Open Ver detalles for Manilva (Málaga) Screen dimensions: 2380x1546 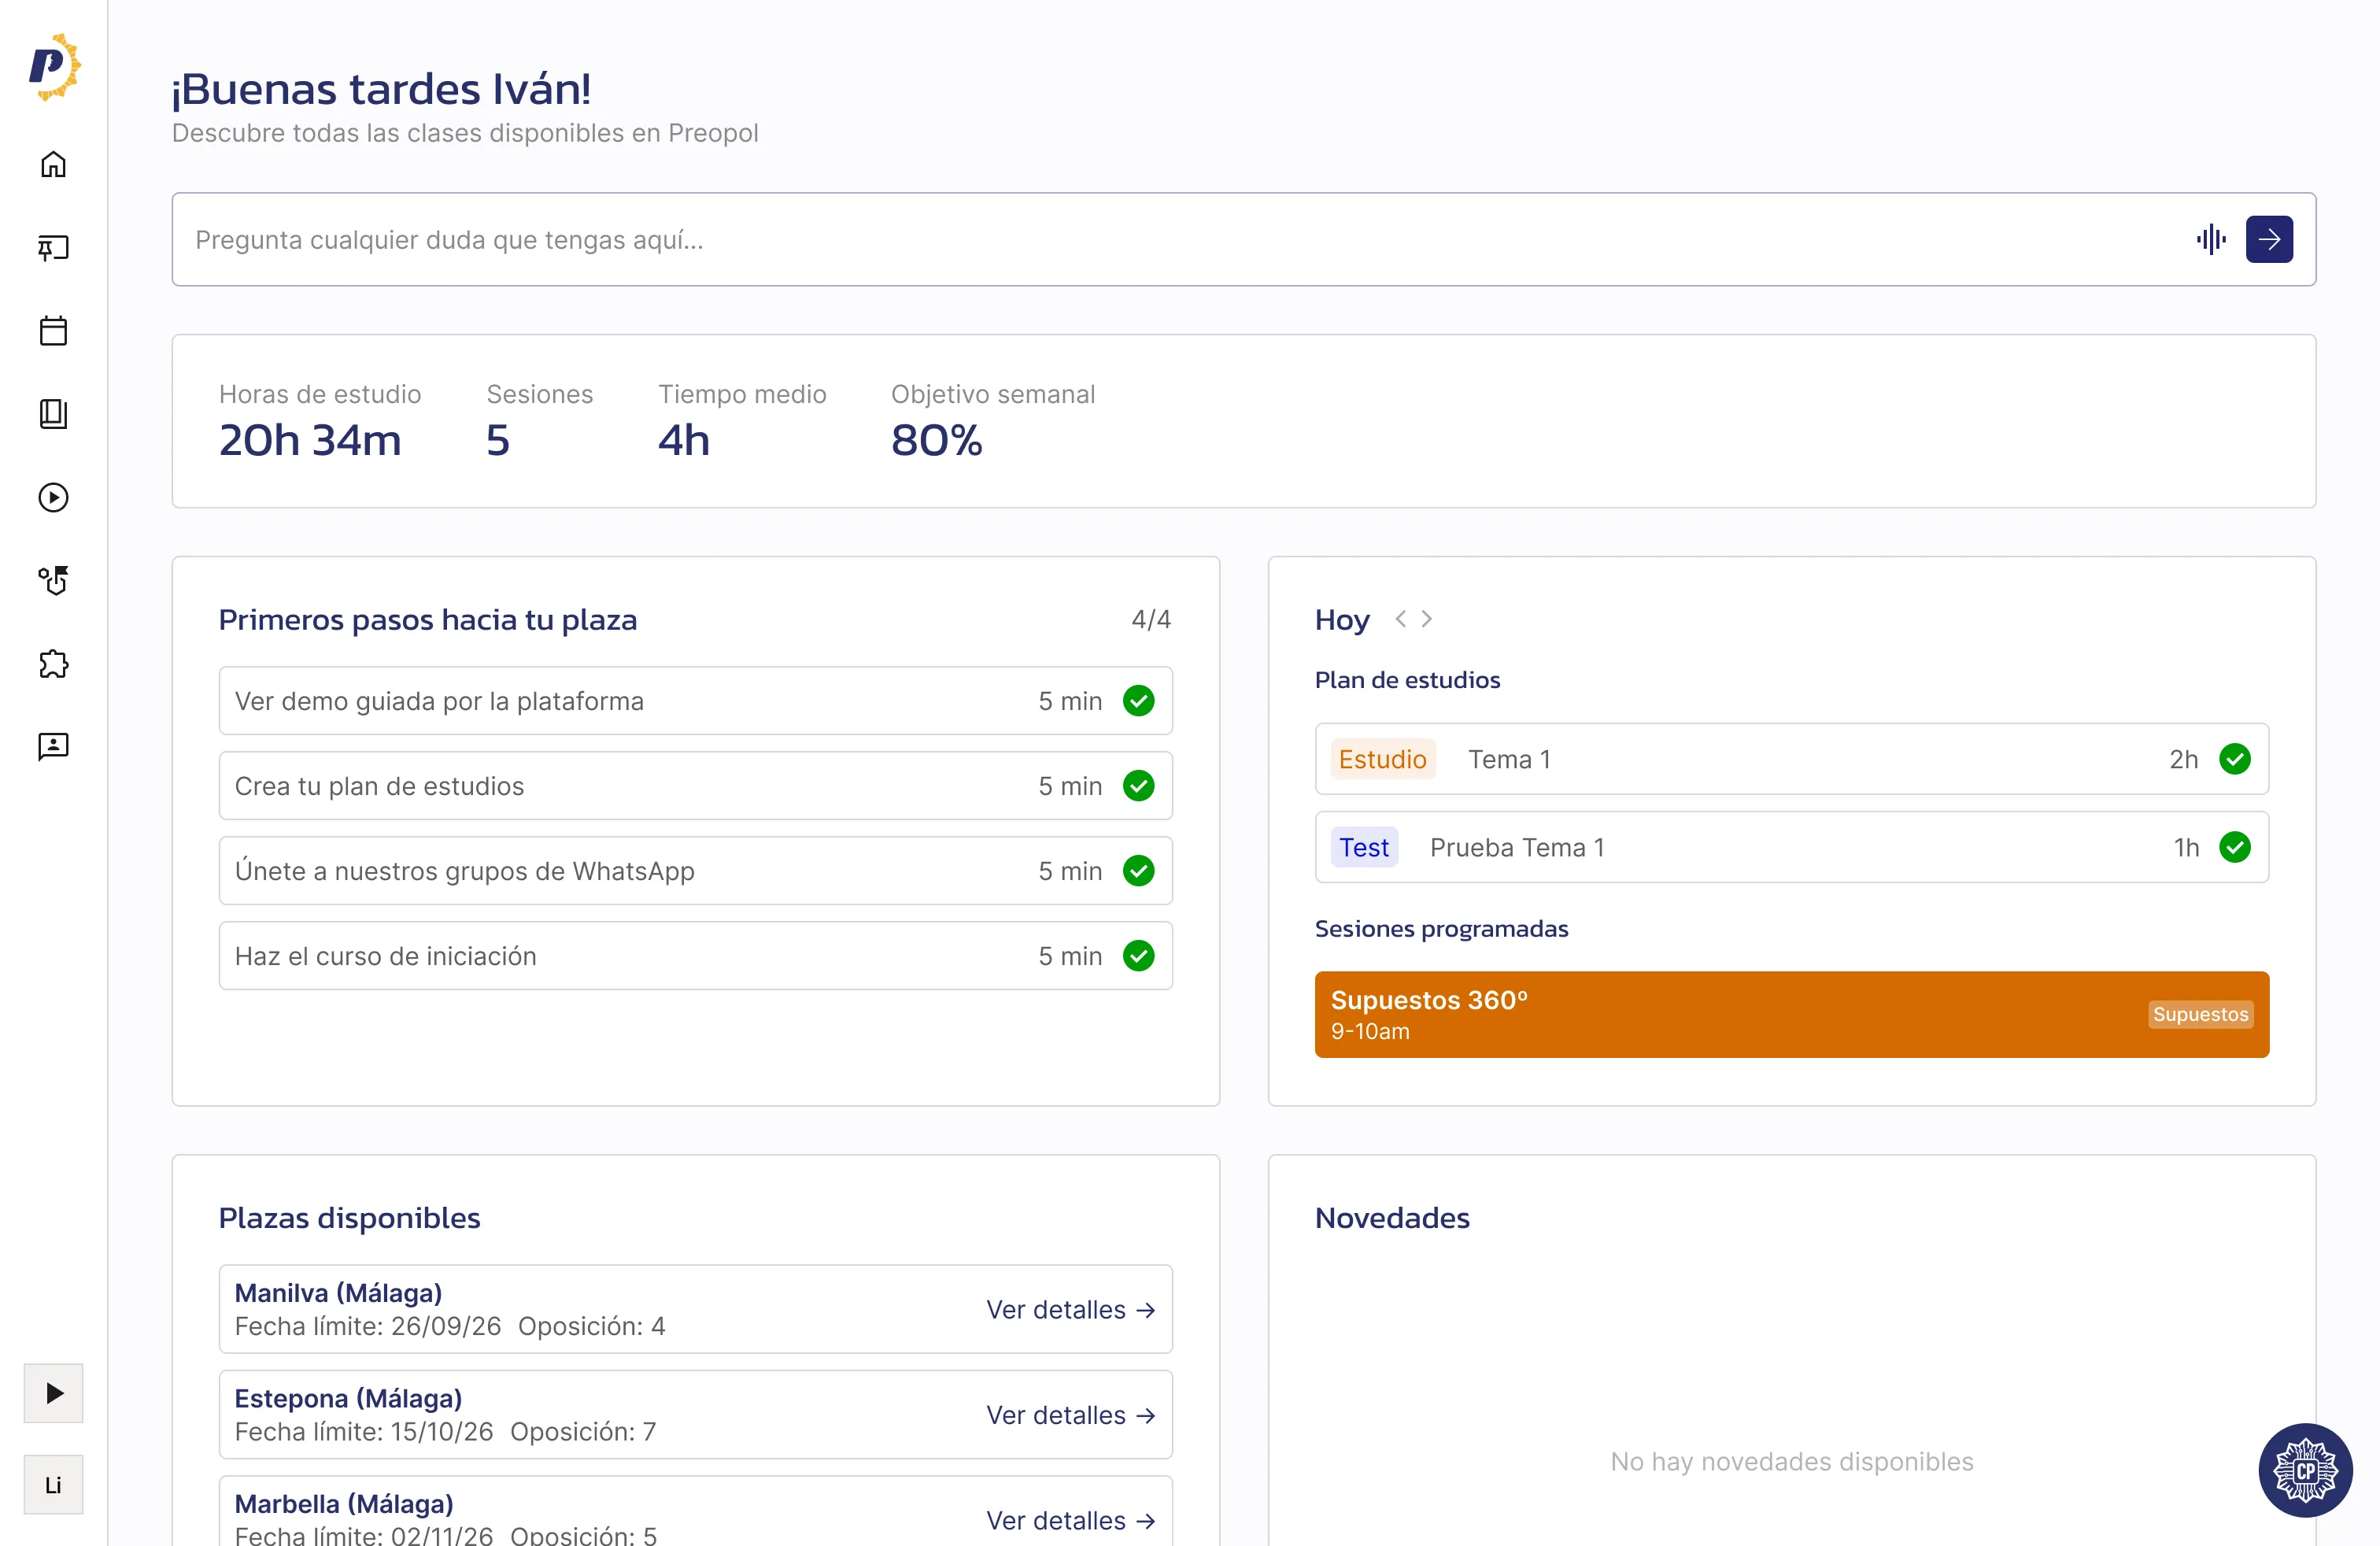tap(1070, 1310)
